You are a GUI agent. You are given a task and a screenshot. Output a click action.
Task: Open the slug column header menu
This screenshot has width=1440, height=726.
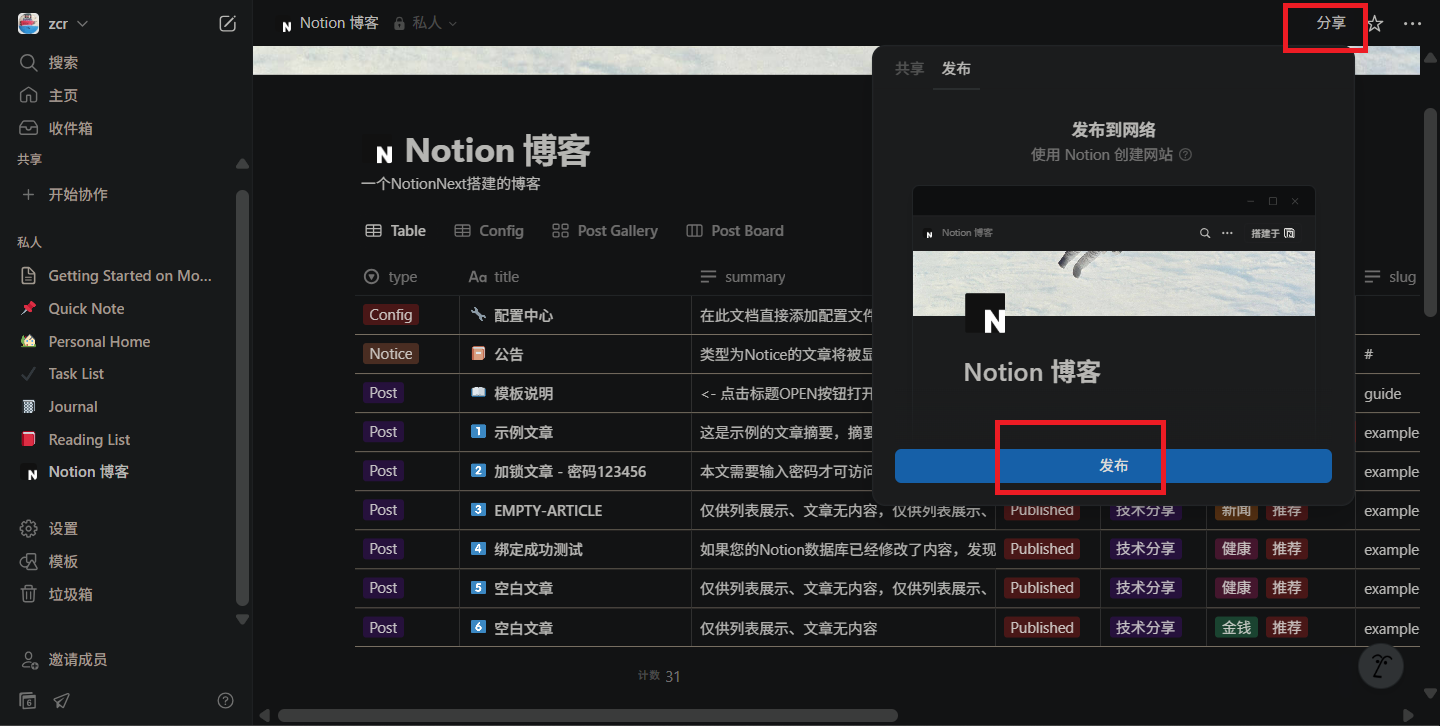[1390, 277]
